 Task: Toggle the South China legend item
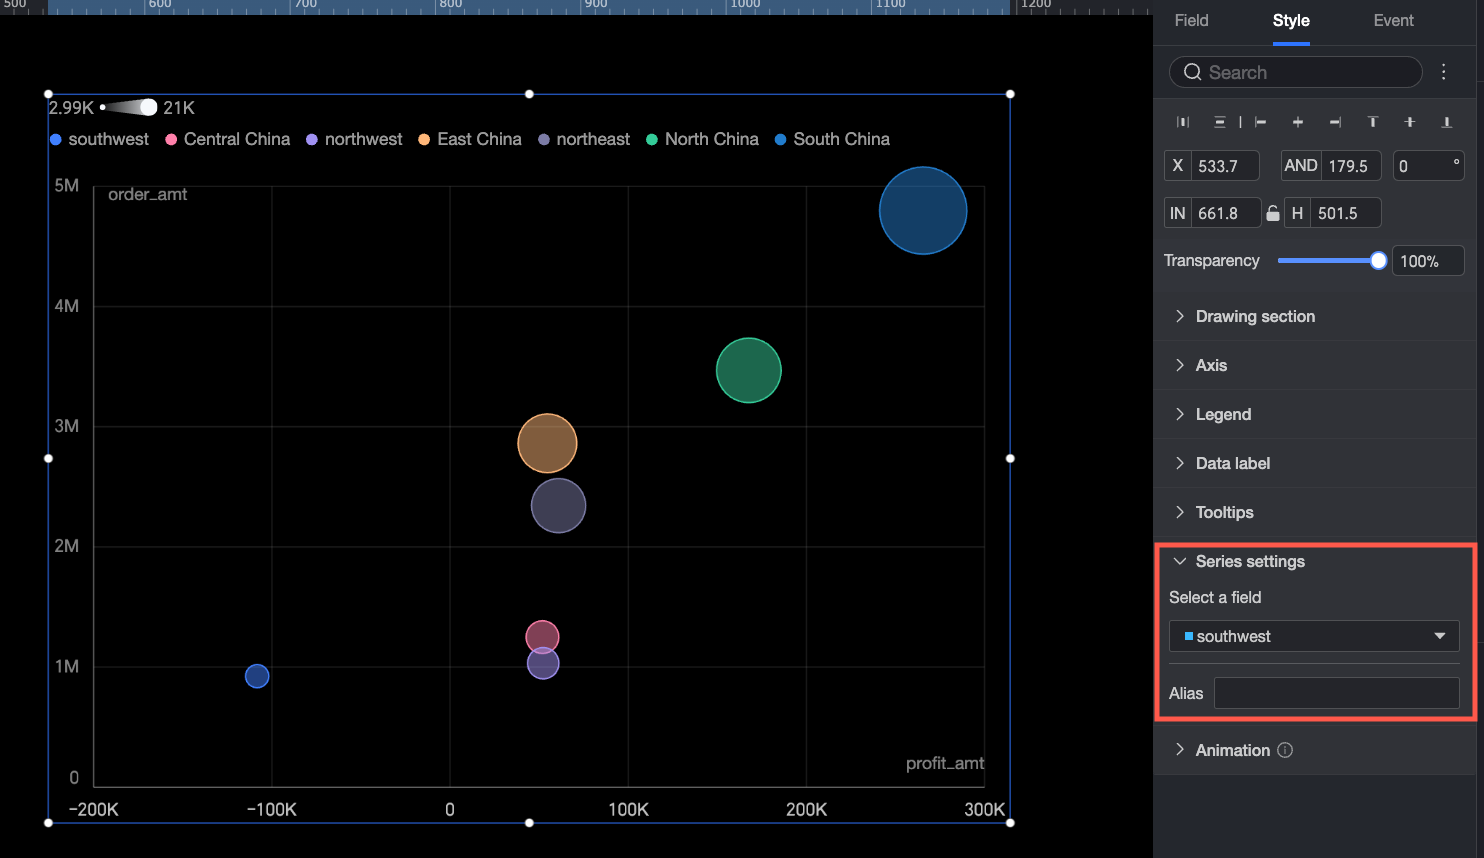[832, 139]
